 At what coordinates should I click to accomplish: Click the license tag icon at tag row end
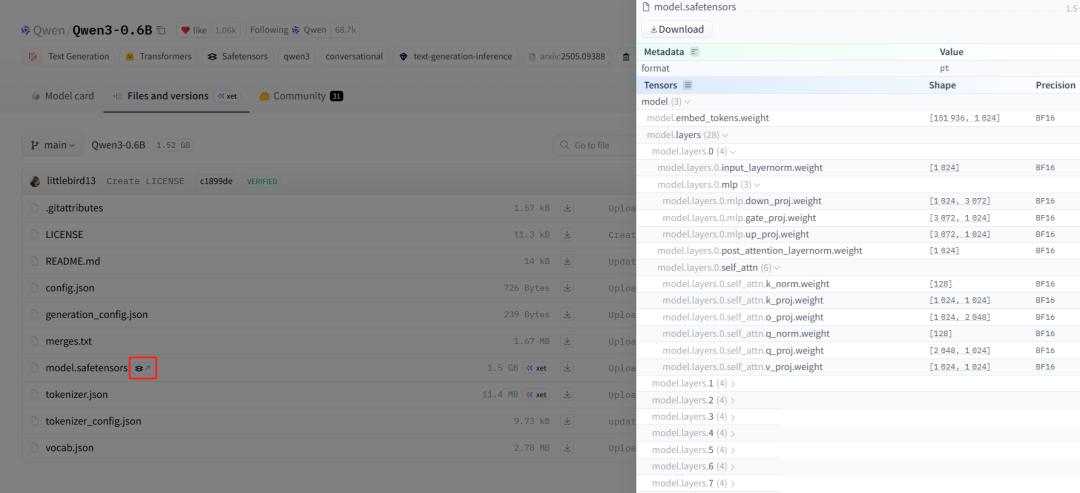[626, 56]
